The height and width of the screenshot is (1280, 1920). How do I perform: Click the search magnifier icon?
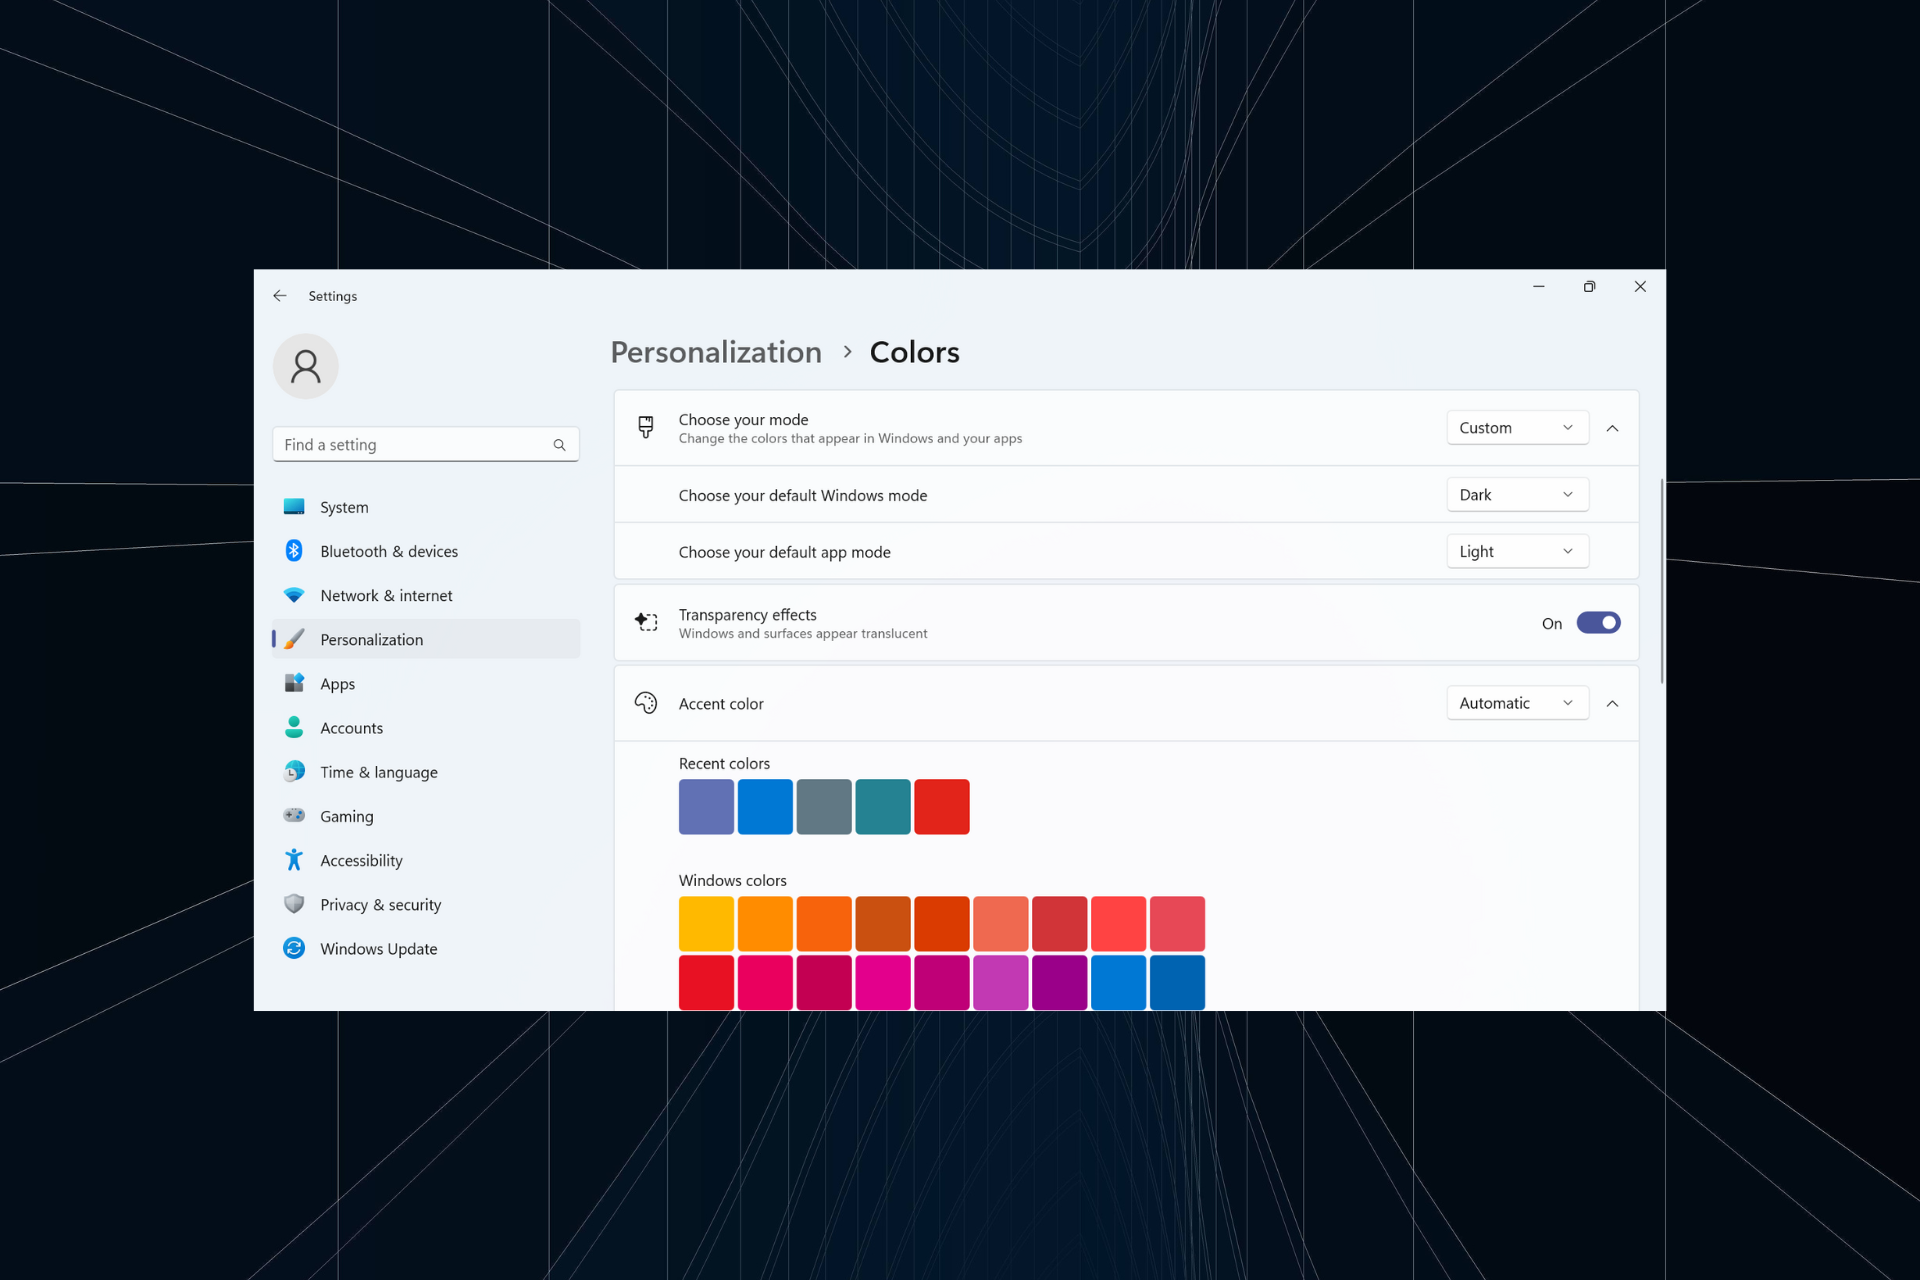[x=559, y=445]
